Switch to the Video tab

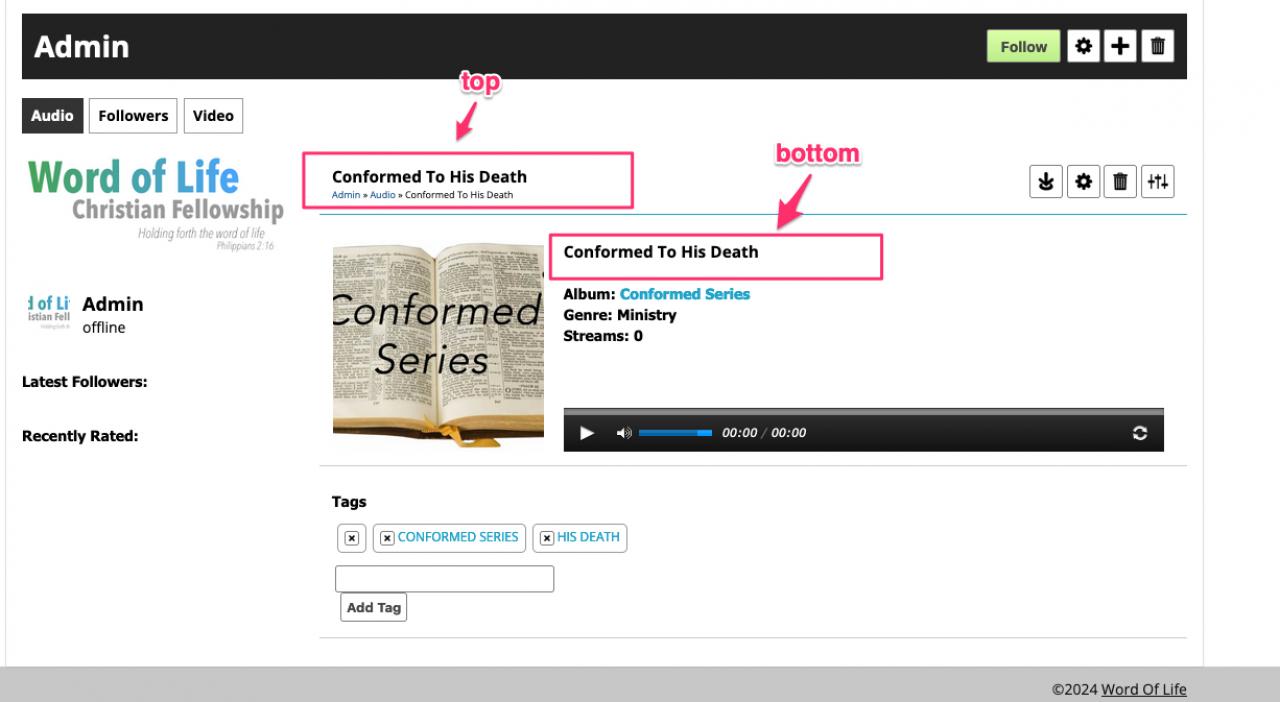tap(213, 116)
